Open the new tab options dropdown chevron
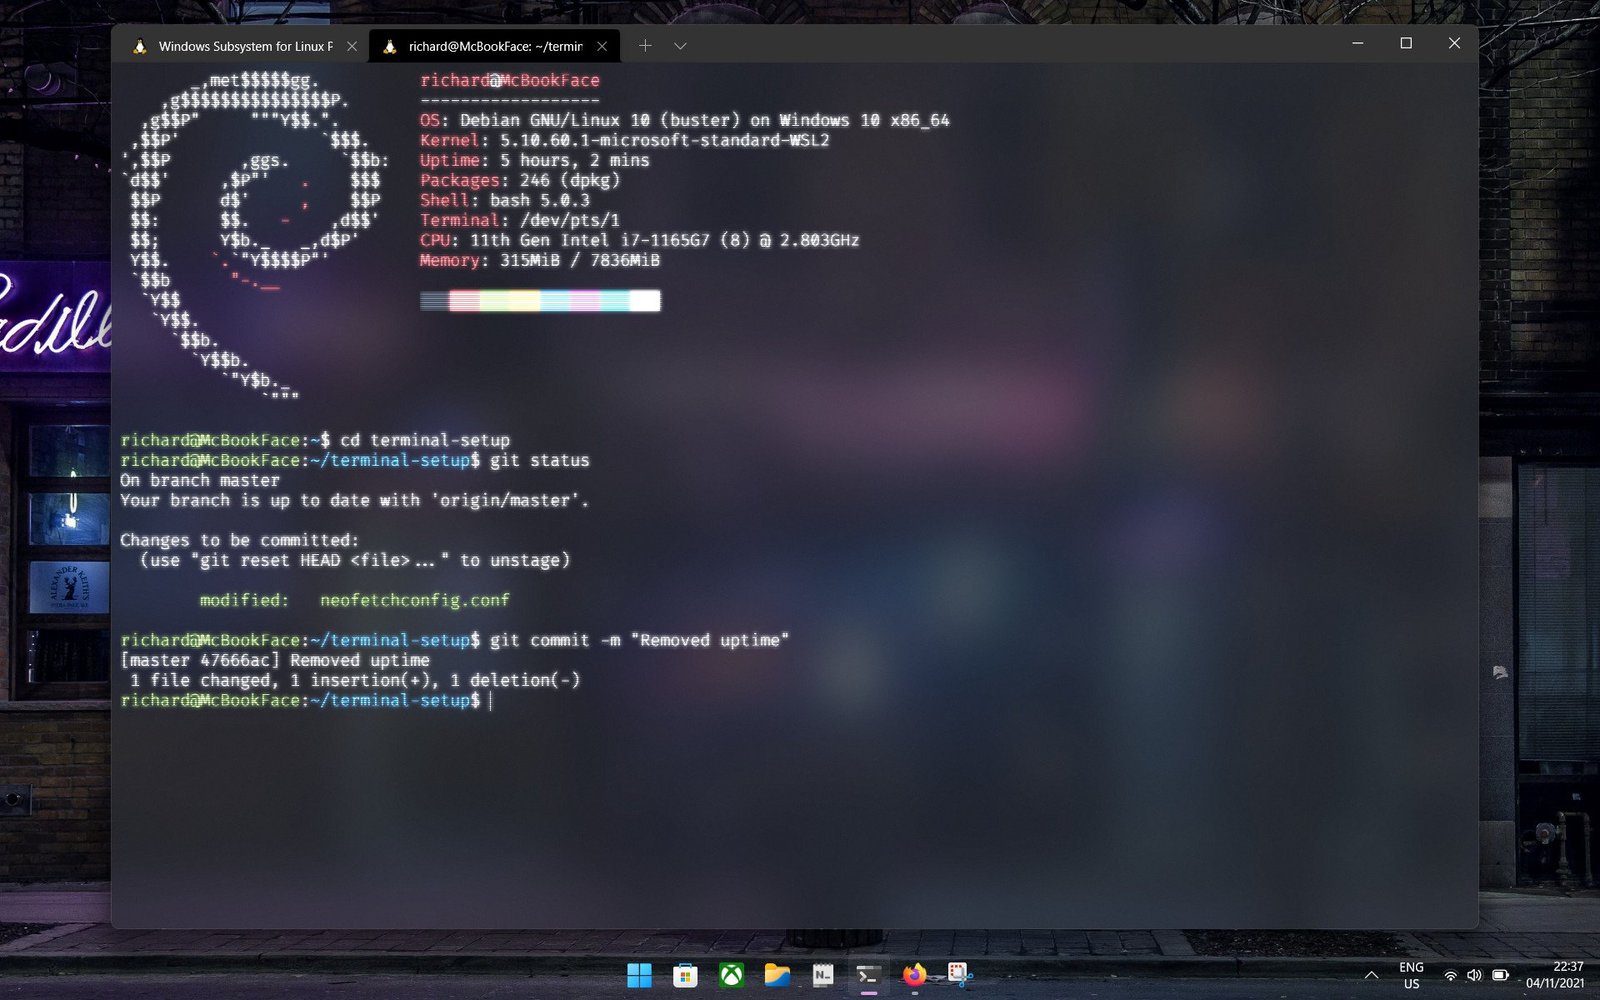The height and width of the screenshot is (1000, 1600). (680, 45)
